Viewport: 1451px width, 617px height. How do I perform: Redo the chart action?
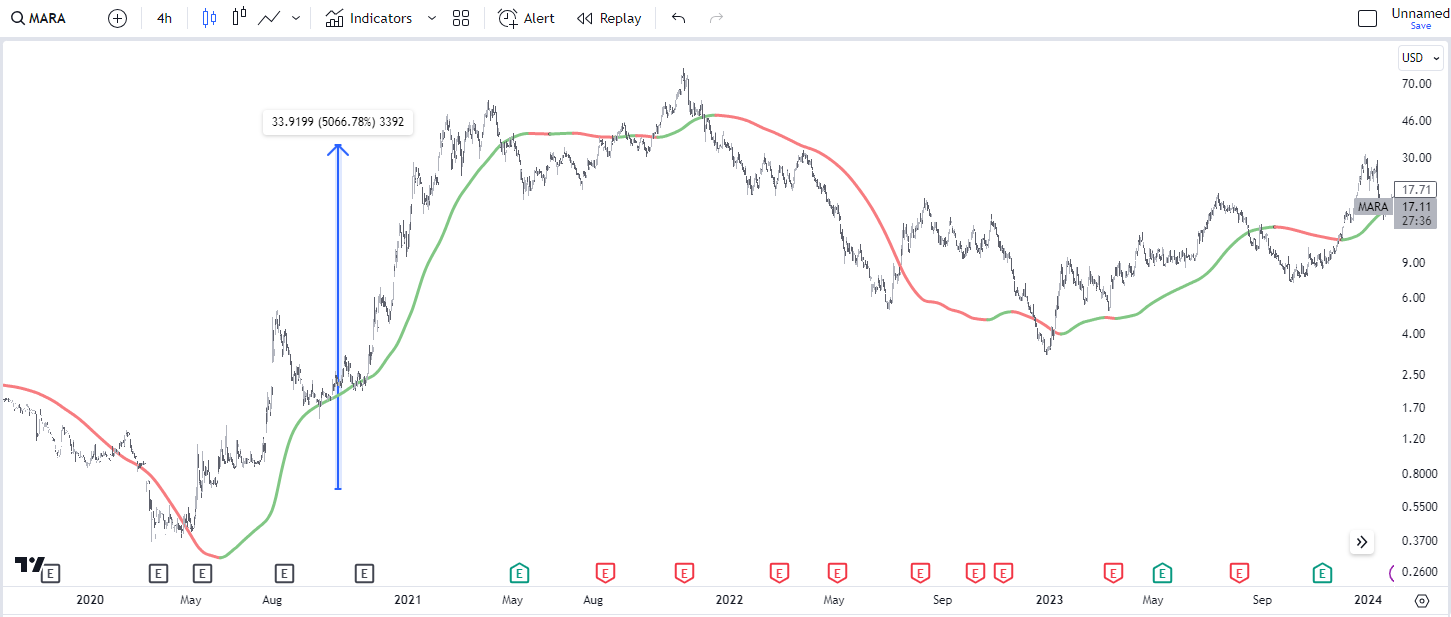point(715,18)
